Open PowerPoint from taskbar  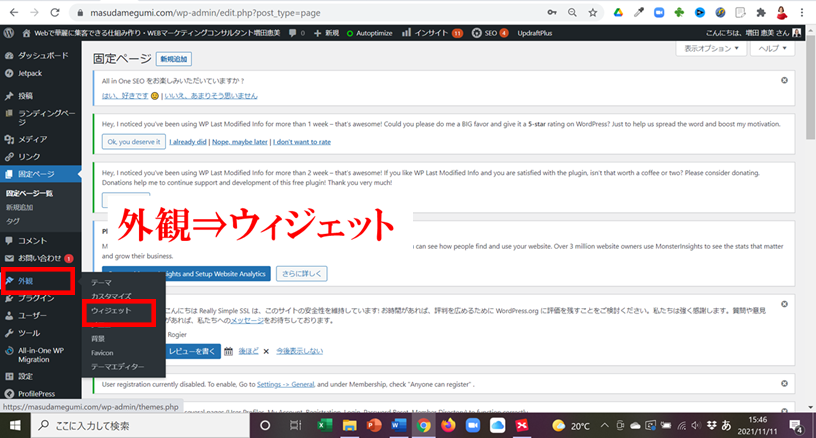click(x=374, y=426)
